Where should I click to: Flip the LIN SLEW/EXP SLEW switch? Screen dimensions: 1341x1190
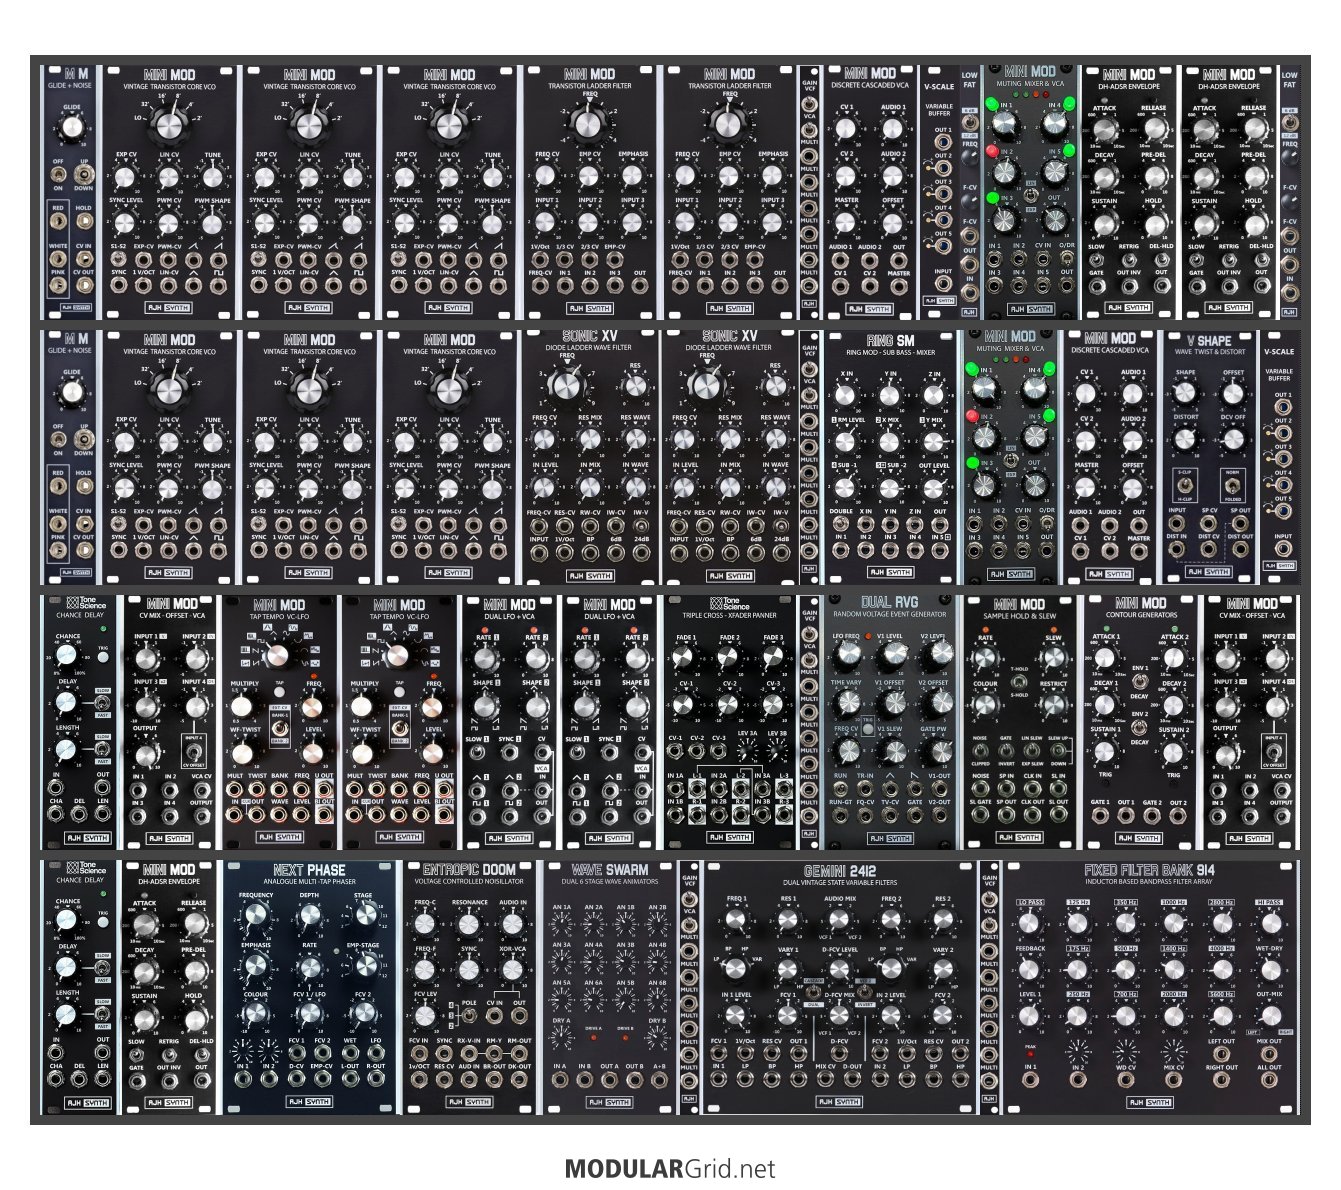click(x=1032, y=749)
